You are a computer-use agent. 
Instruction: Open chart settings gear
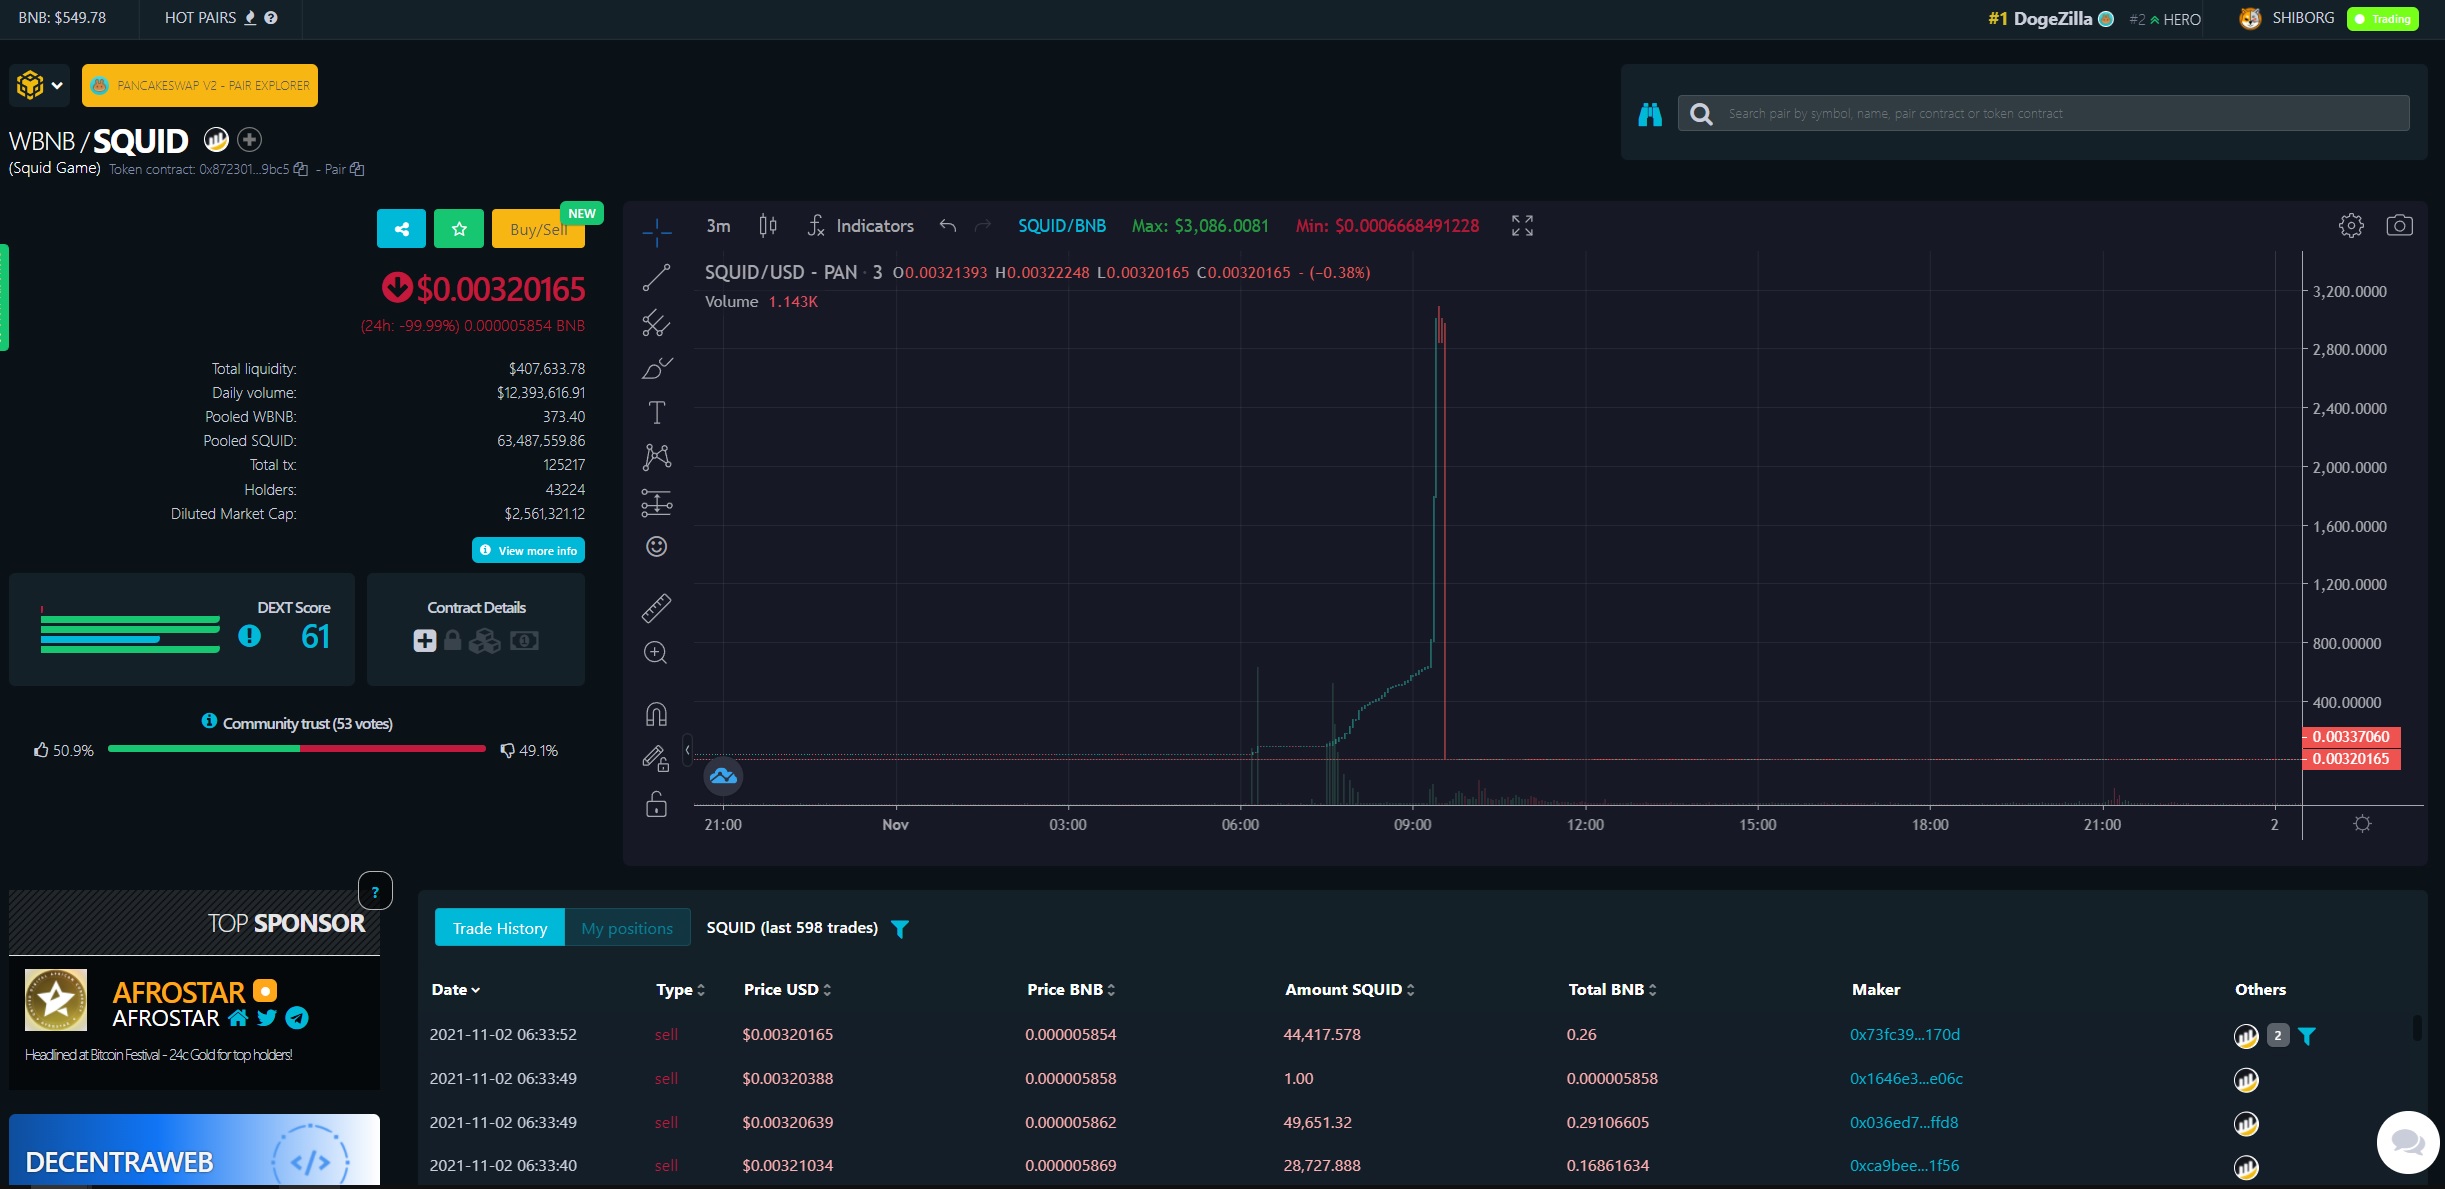pyautogui.click(x=2351, y=226)
